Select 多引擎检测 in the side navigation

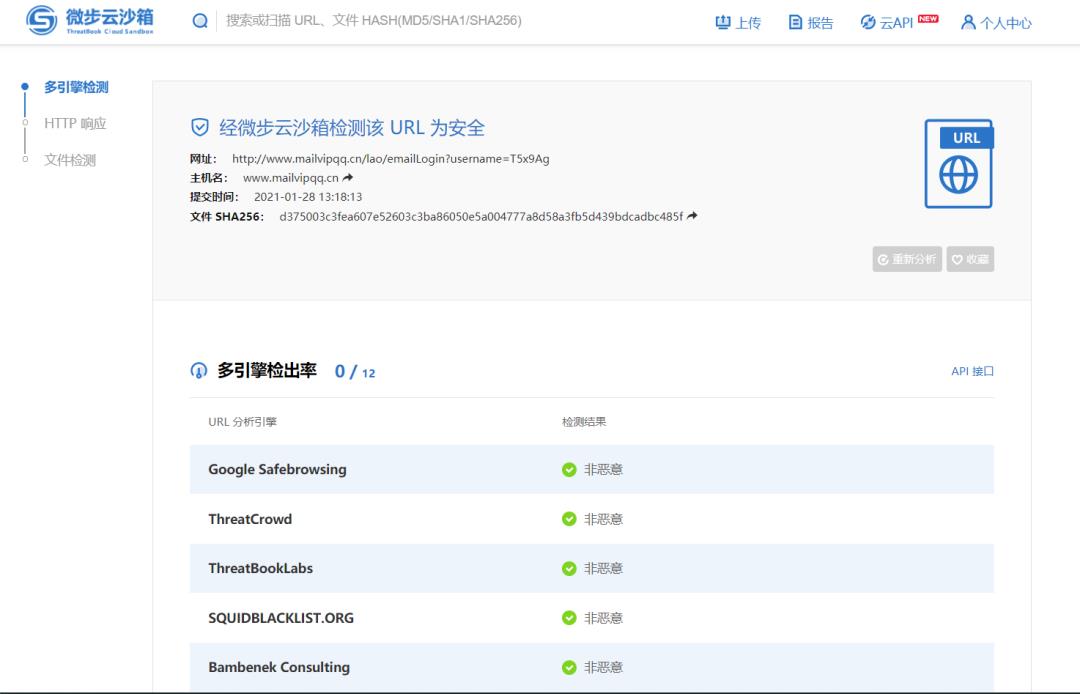pos(76,87)
